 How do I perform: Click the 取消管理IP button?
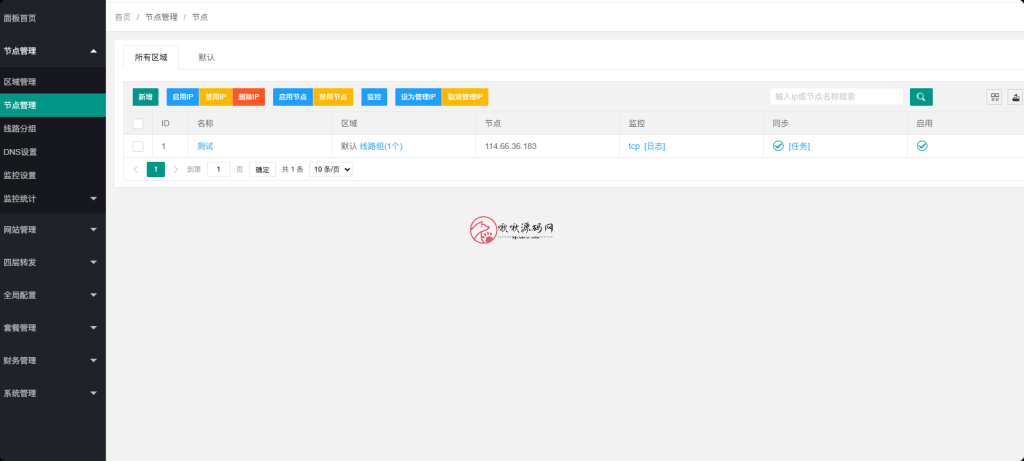(465, 97)
